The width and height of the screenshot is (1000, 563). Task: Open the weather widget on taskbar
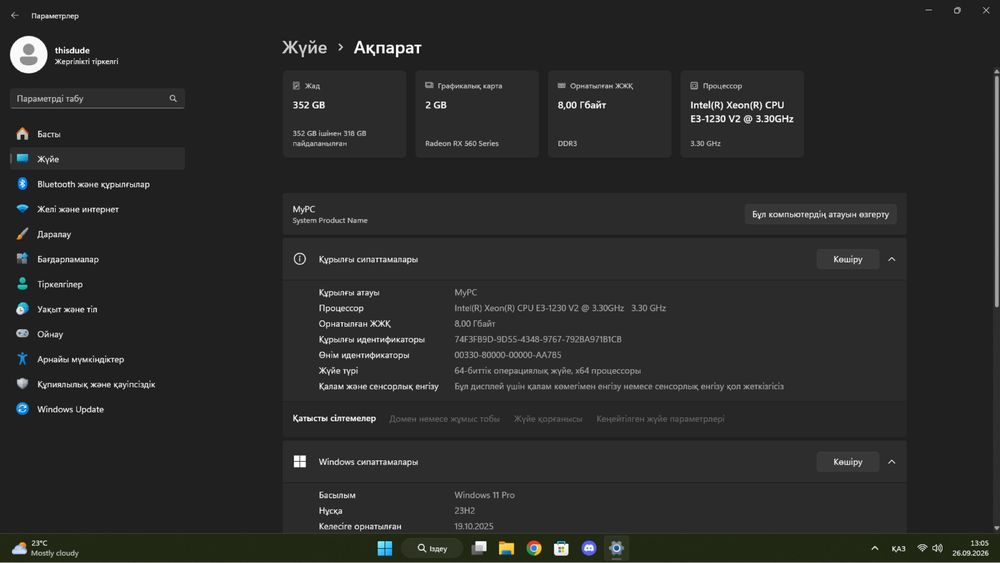[46, 548]
